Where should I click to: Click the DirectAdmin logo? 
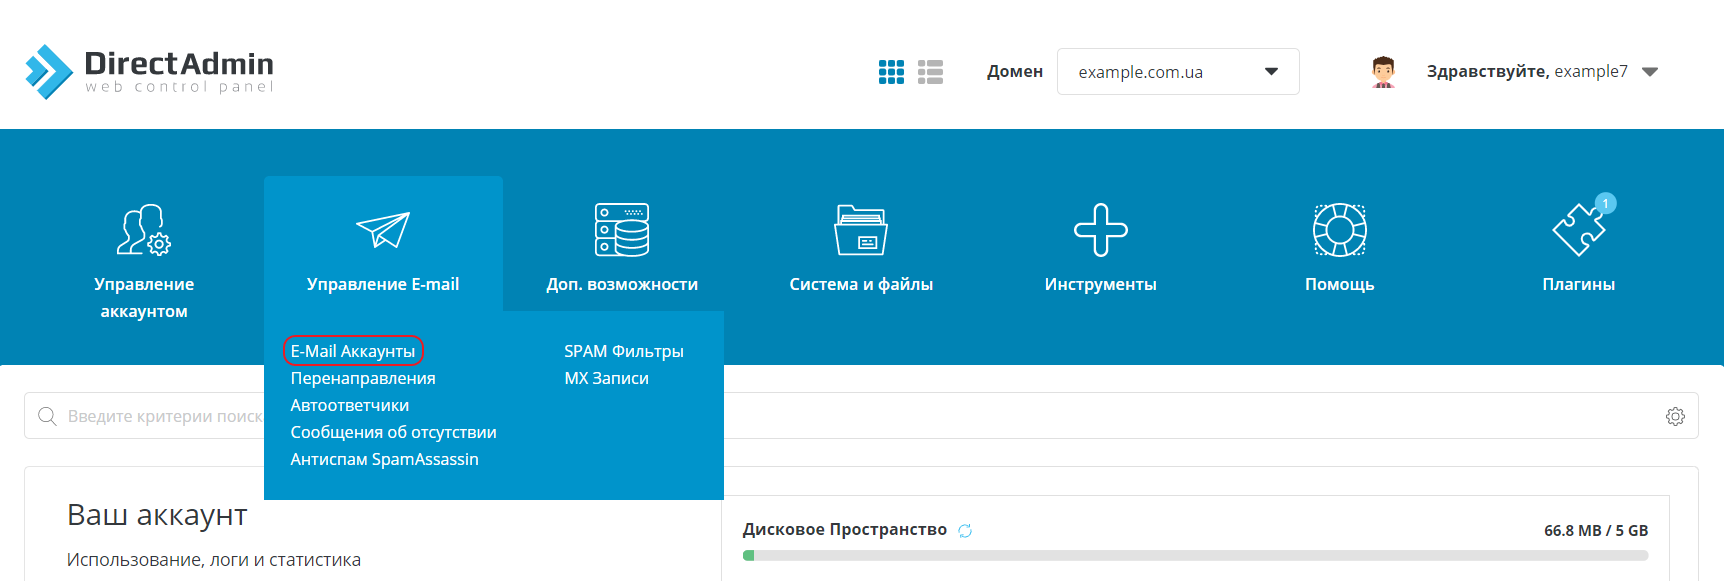click(149, 72)
